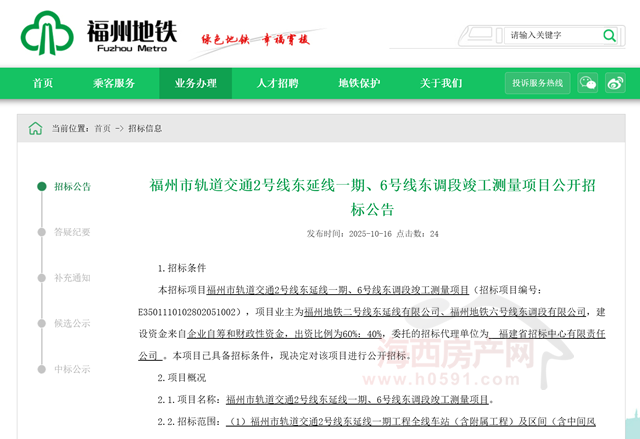This screenshot has height=439, width=640.
Task: Click the home icon in the breadcrumb
Action: point(35,128)
